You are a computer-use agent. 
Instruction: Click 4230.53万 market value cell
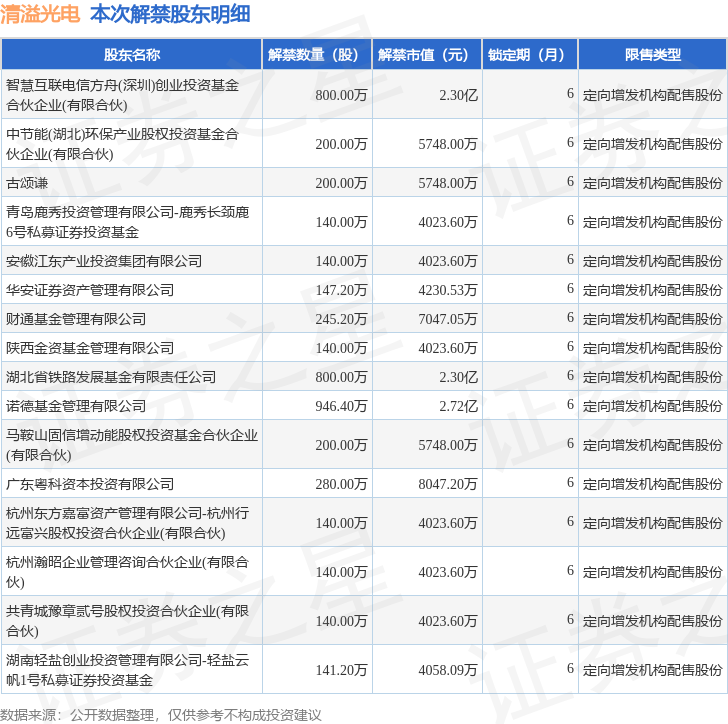[448, 290]
